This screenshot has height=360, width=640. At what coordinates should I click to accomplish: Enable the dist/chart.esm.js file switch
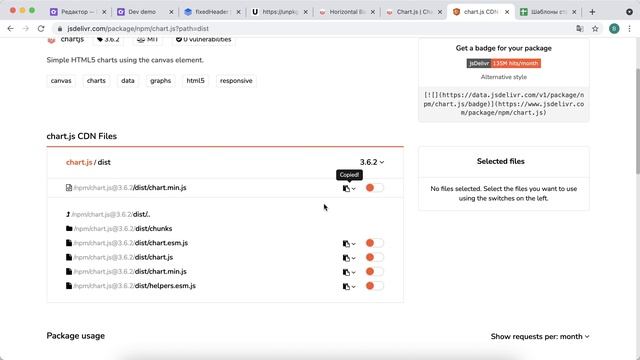[x=374, y=243]
